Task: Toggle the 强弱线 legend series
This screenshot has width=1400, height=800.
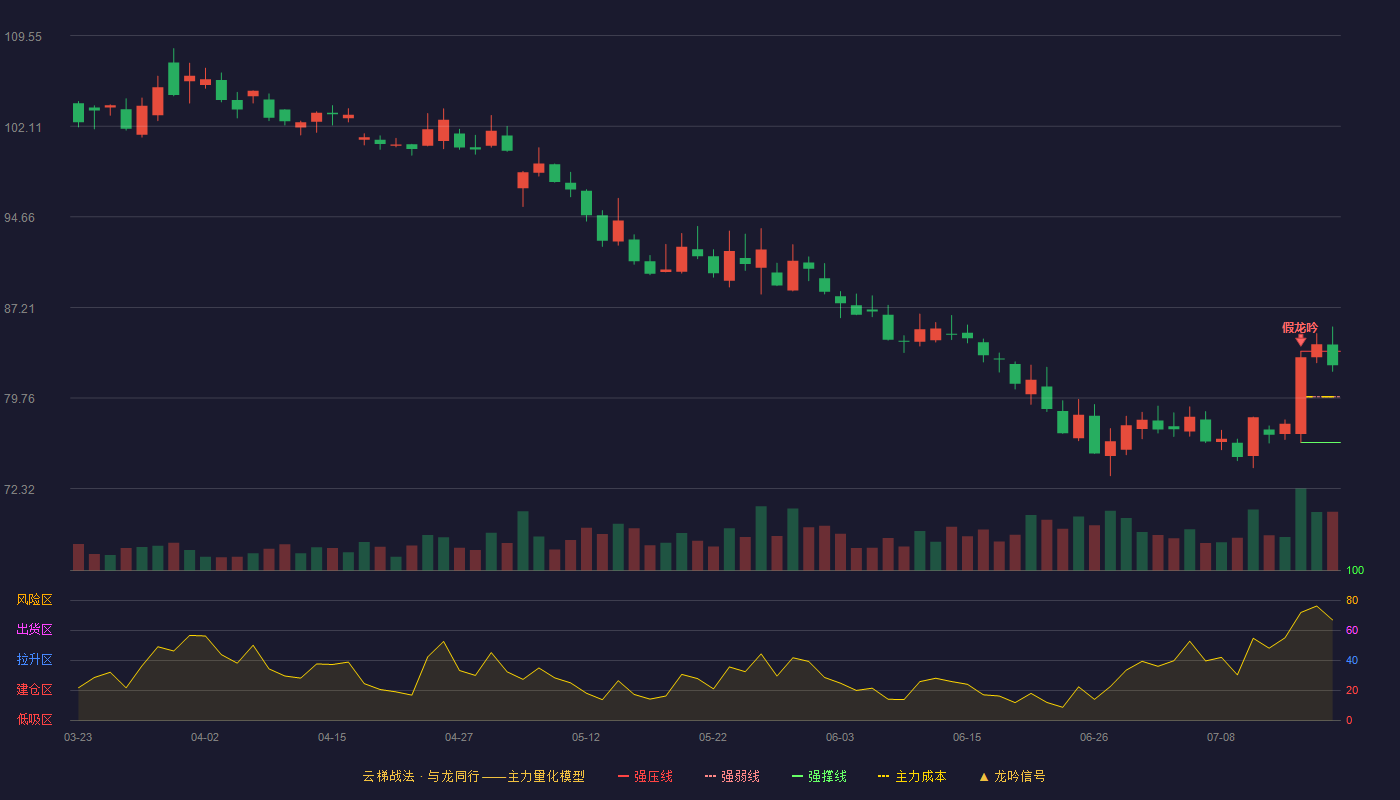Action: (x=733, y=776)
